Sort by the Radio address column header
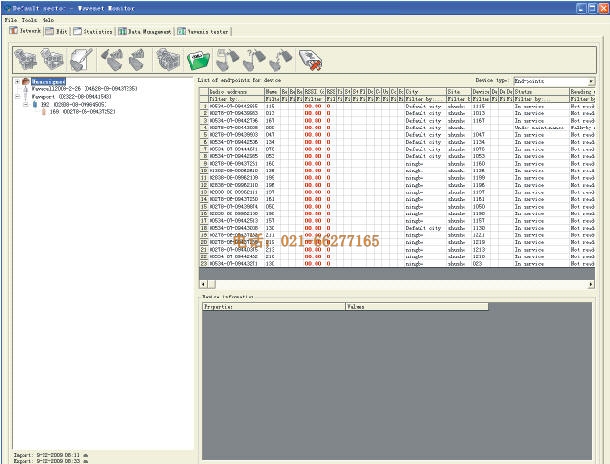Viewport: 610px width, 464px height. click(x=237, y=92)
